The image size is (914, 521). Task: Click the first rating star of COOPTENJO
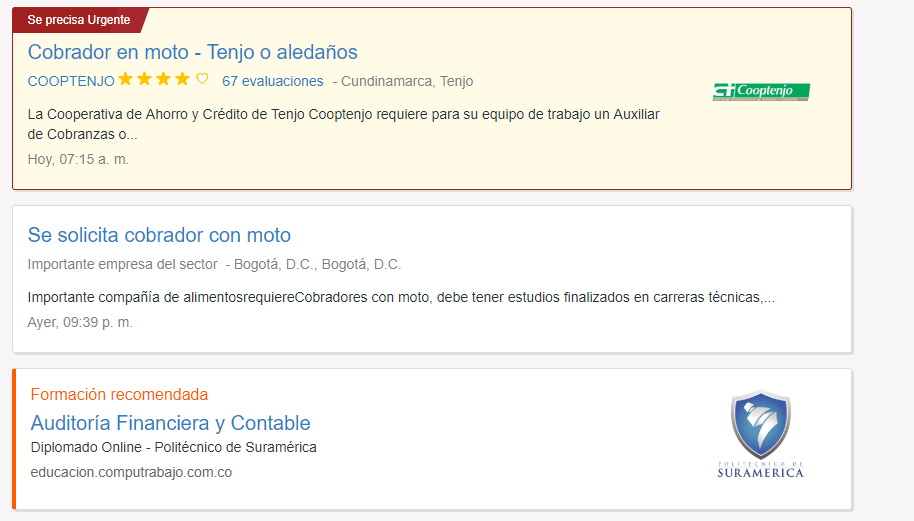126,79
